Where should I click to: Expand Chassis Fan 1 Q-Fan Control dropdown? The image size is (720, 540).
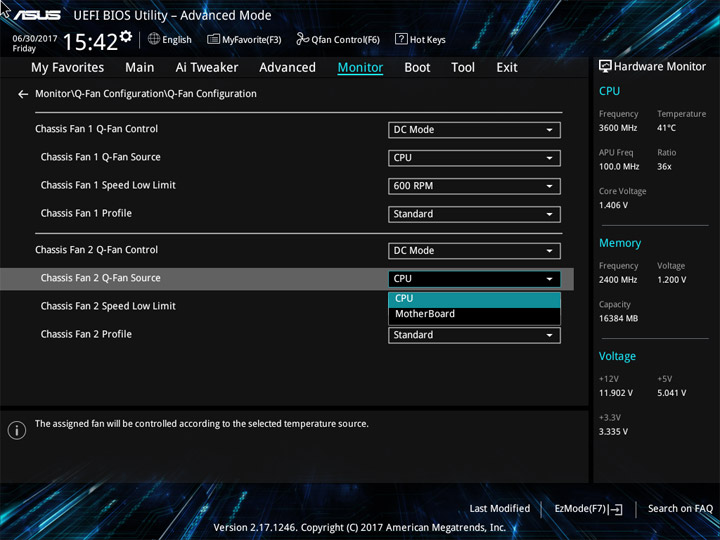pos(474,130)
